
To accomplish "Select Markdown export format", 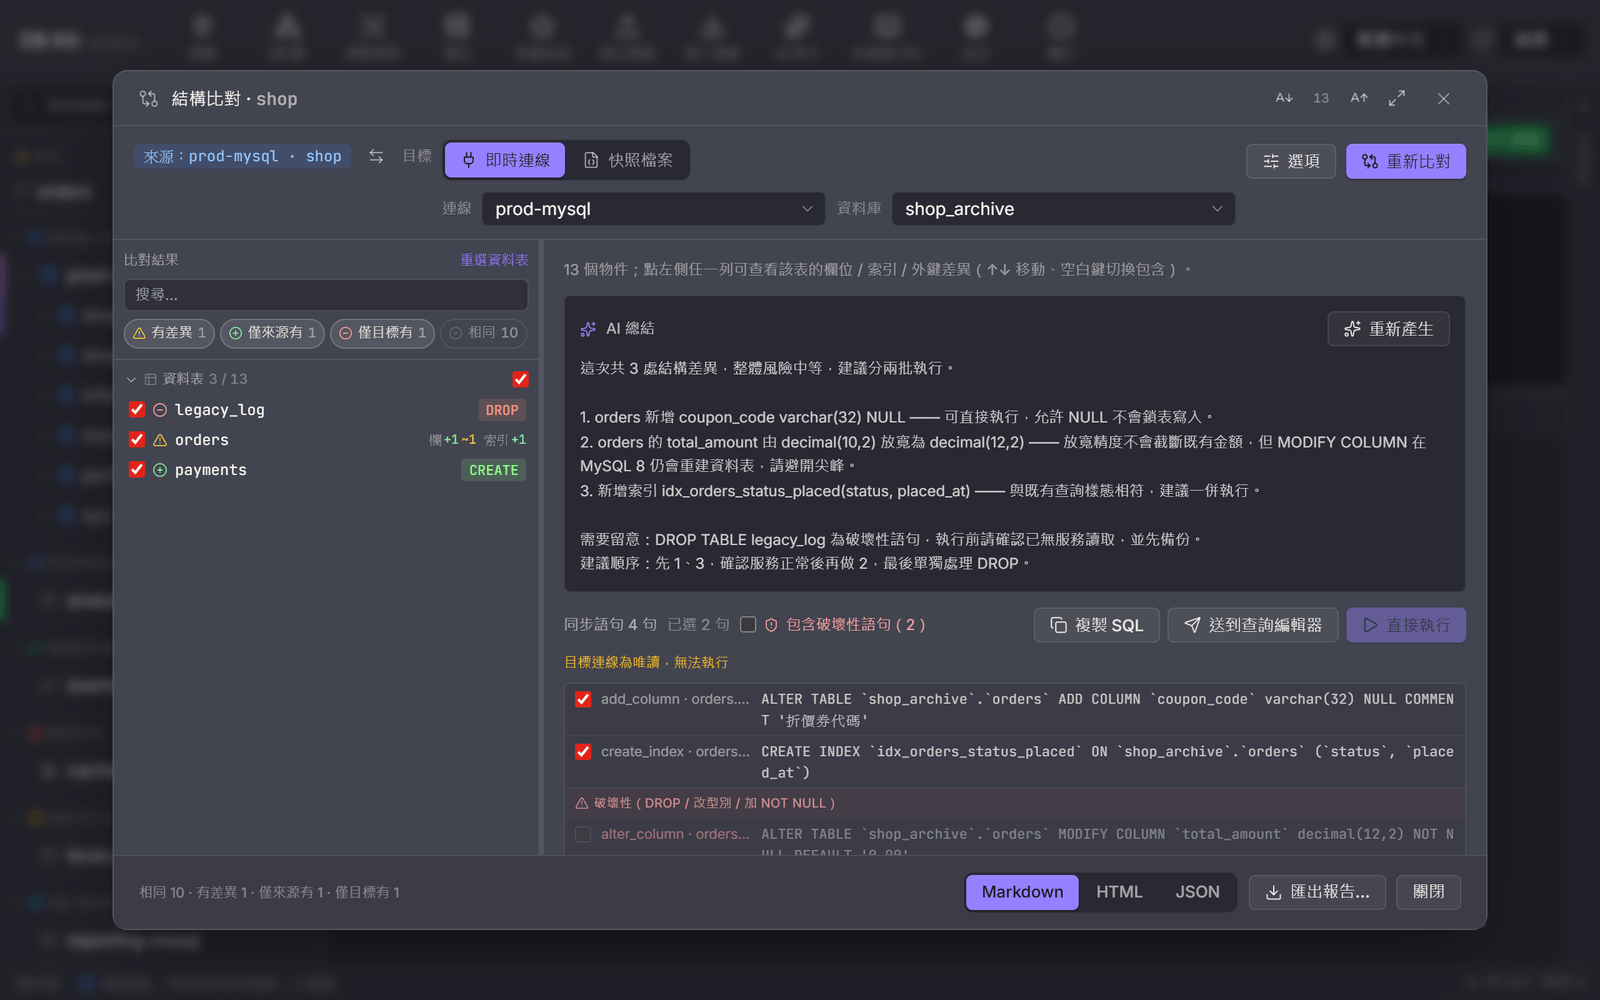I will 1022,892.
